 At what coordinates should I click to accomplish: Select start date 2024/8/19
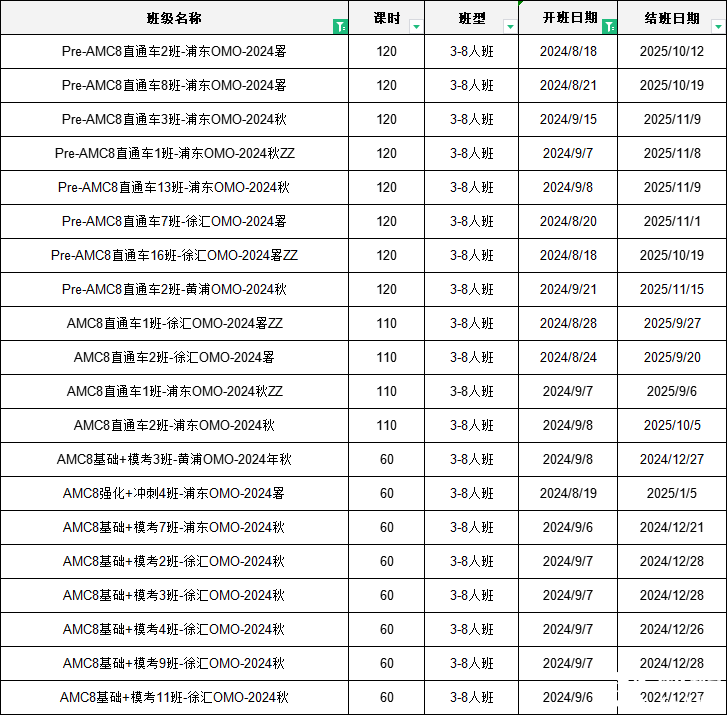tap(568, 493)
